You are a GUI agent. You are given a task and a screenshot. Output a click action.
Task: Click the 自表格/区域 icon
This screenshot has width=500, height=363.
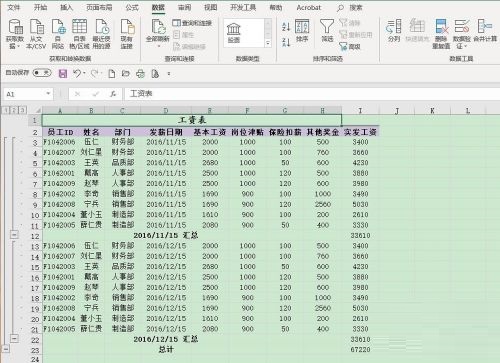(79, 27)
